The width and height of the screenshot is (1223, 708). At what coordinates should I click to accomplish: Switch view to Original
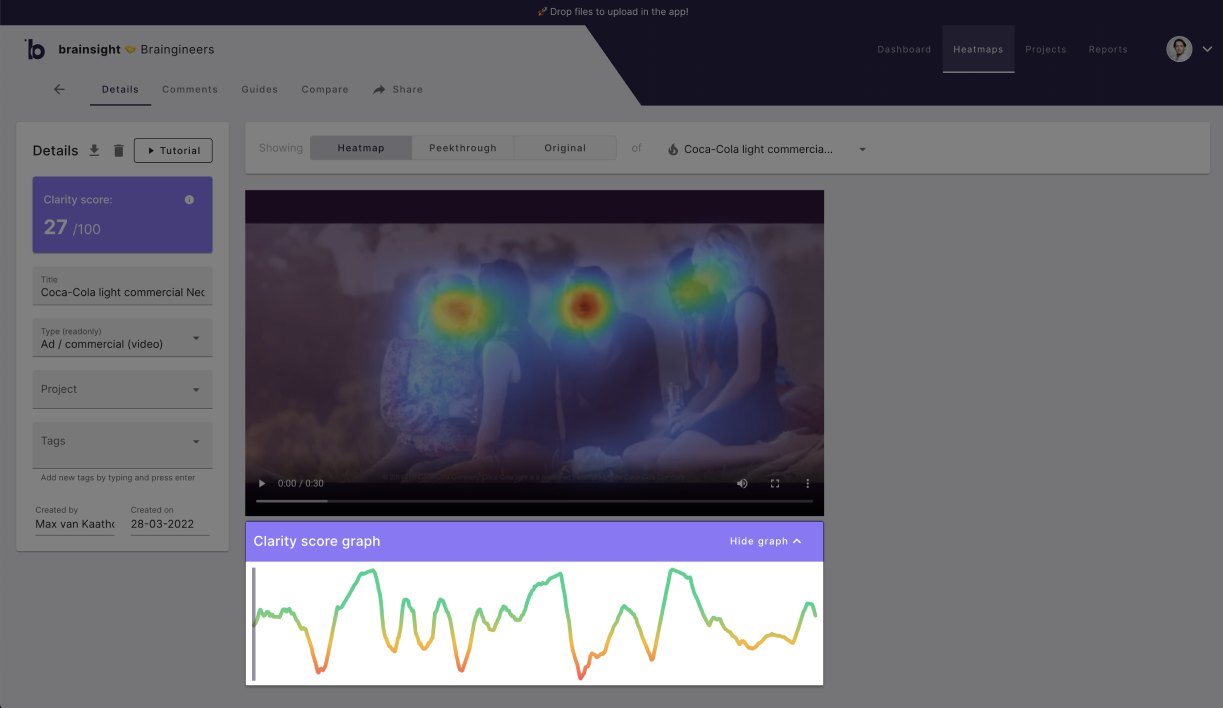pos(565,148)
